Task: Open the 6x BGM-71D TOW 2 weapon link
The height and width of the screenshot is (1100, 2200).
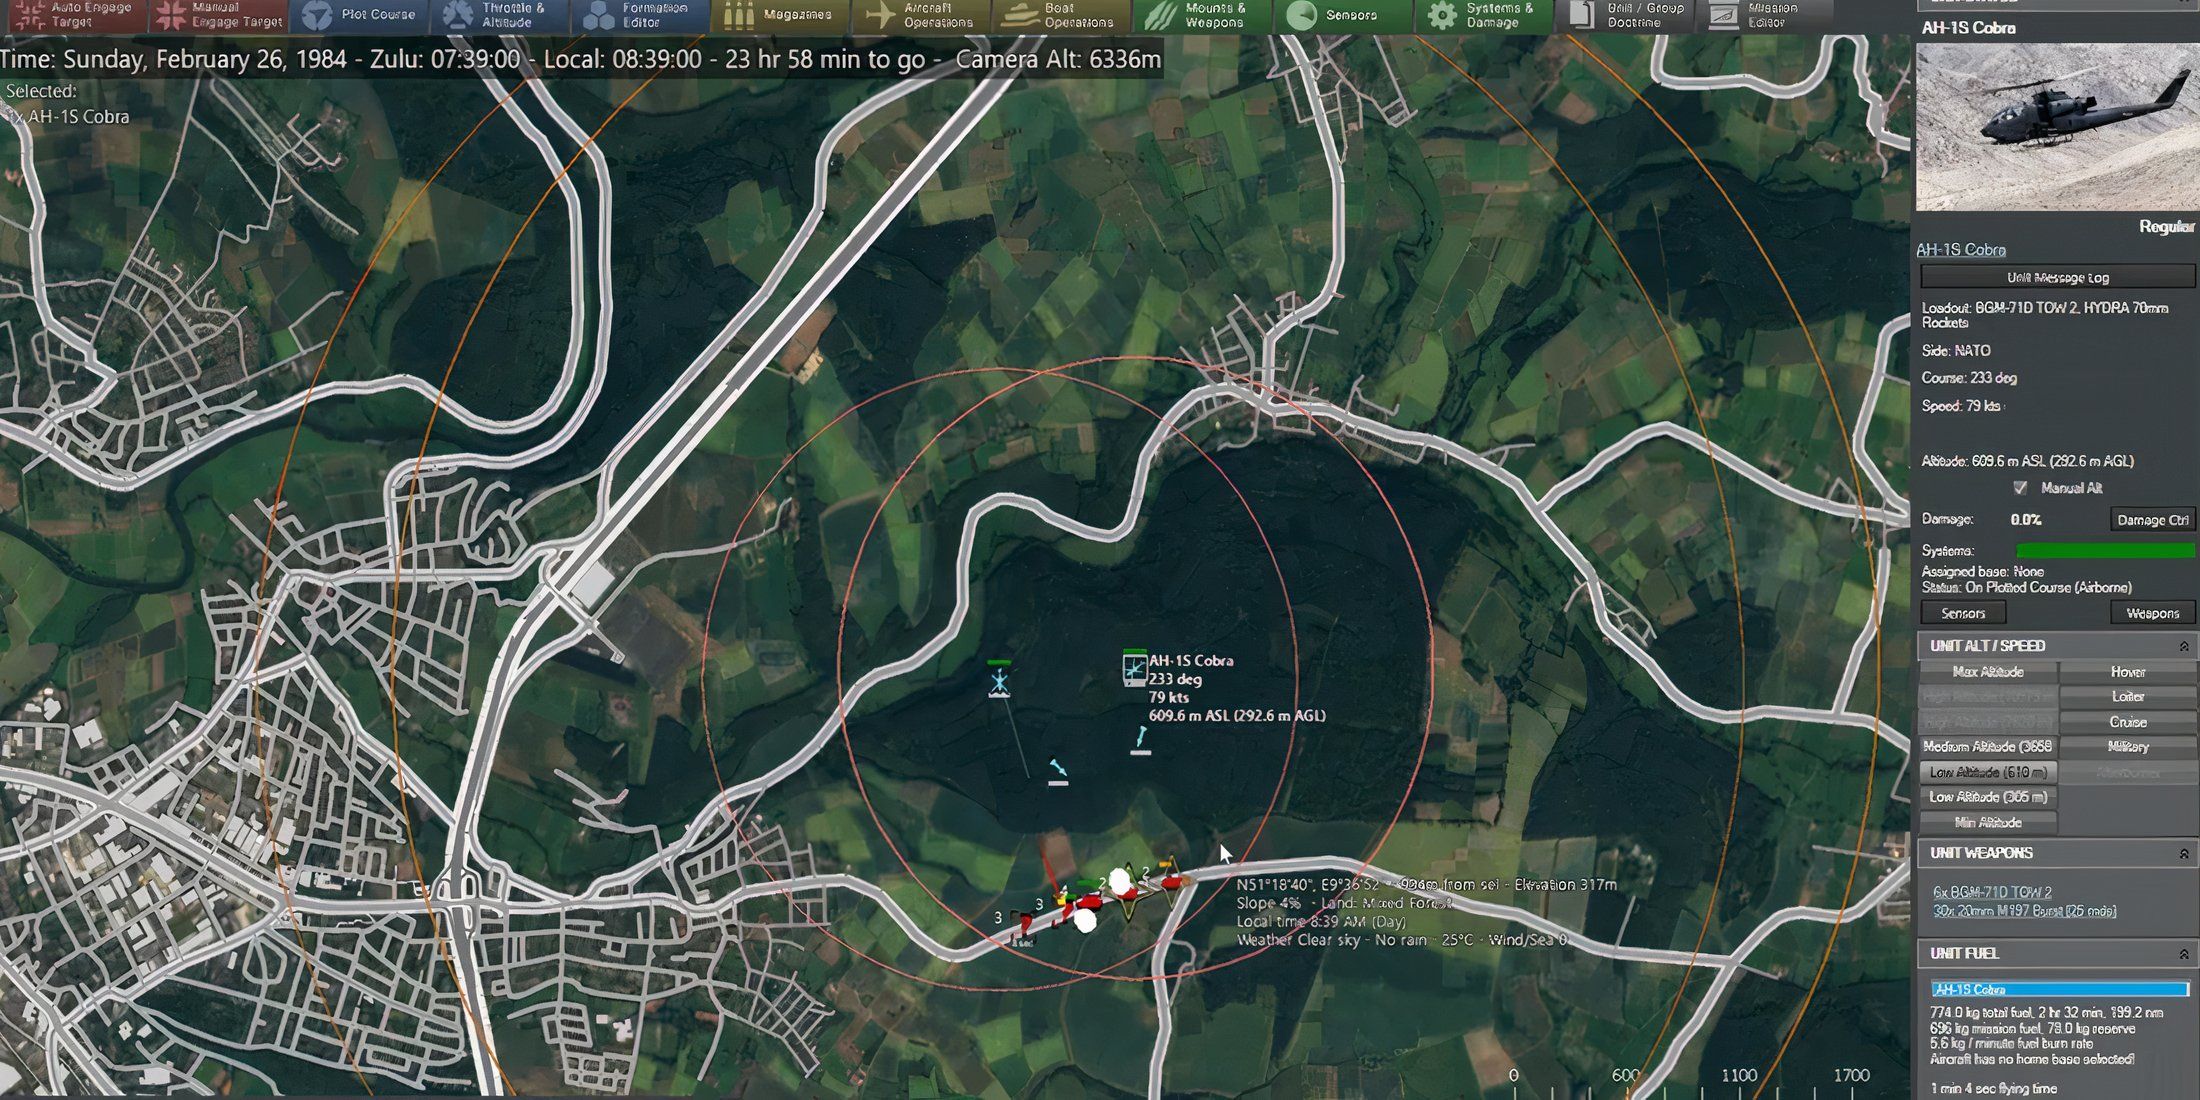Action: pos(1992,892)
